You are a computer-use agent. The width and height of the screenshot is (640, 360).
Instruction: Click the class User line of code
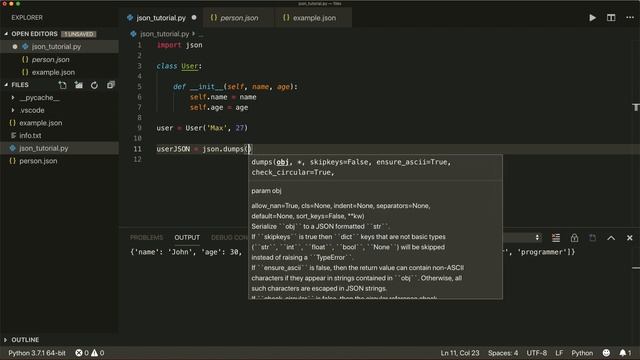(179, 66)
